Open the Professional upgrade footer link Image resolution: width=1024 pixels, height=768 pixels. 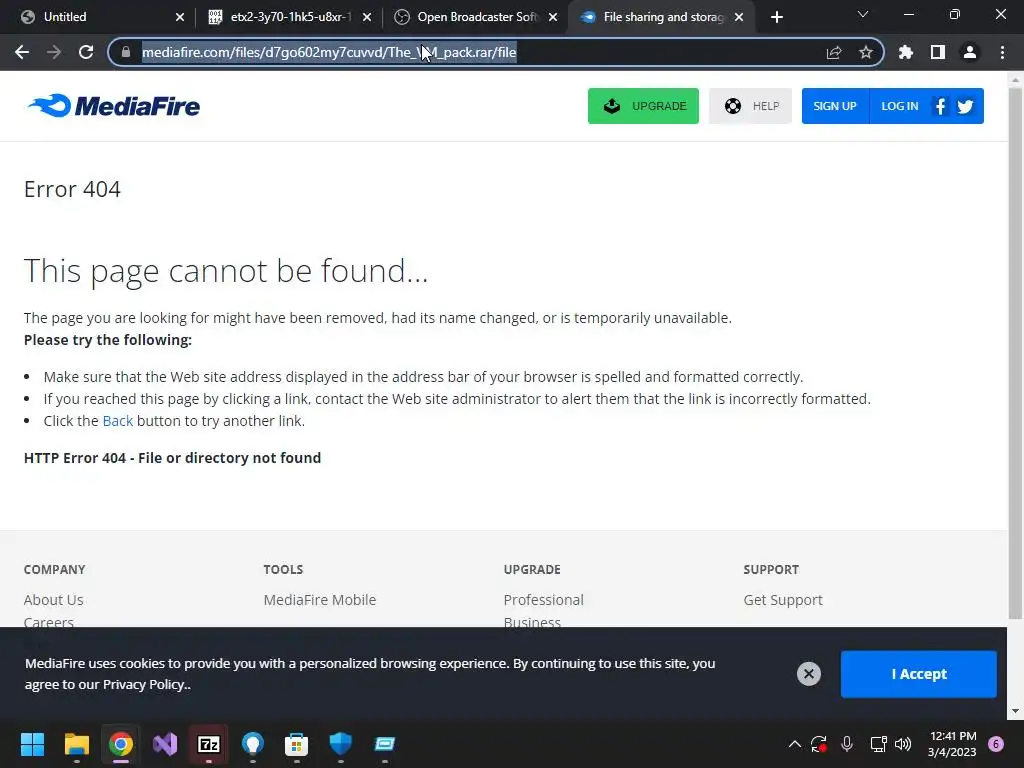[x=543, y=600]
